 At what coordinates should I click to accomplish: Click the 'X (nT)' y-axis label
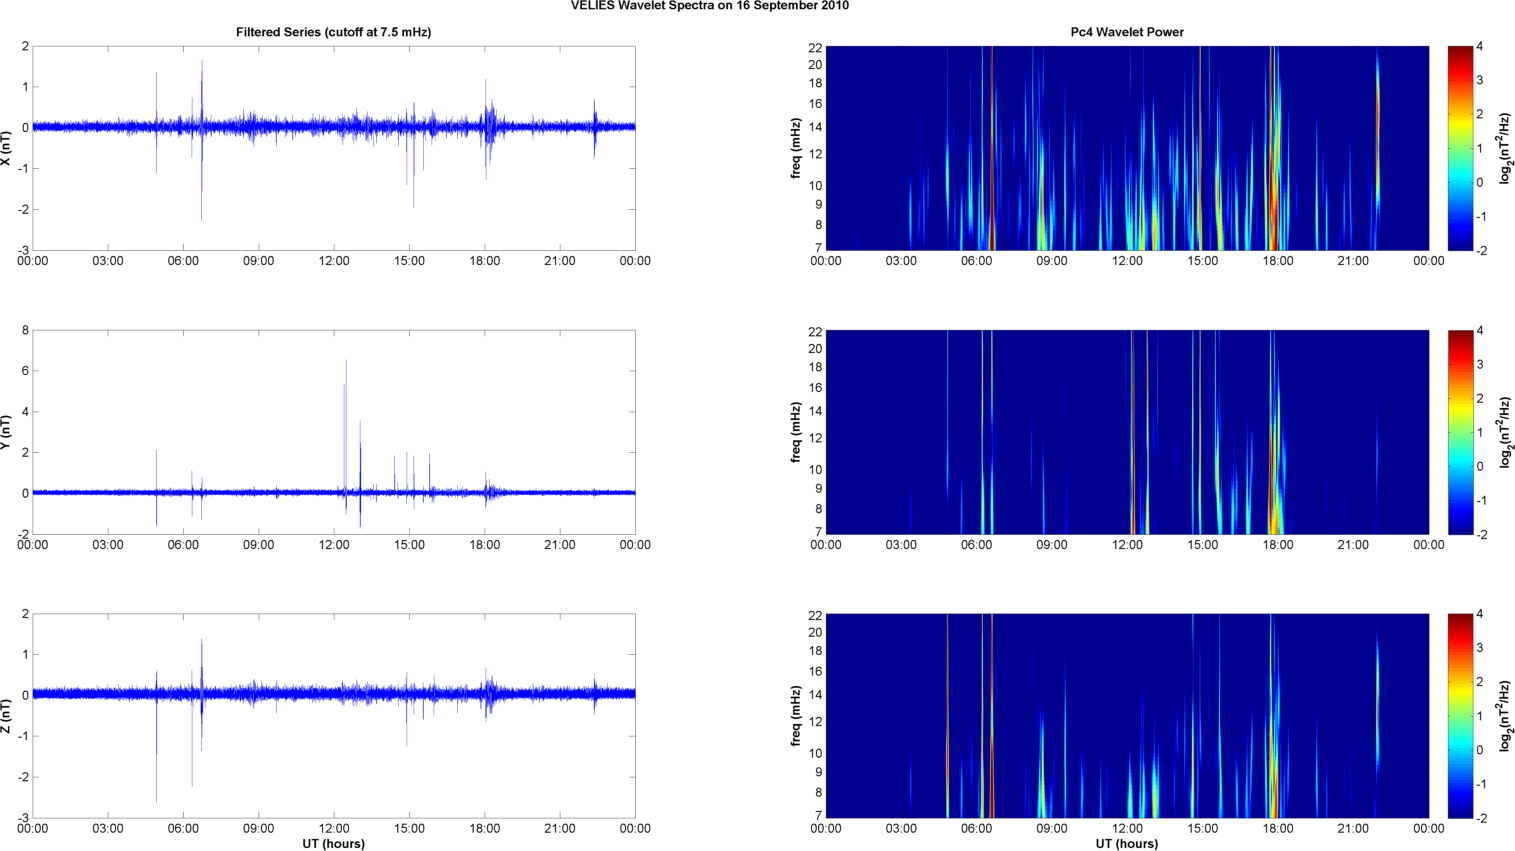coord(7,148)
